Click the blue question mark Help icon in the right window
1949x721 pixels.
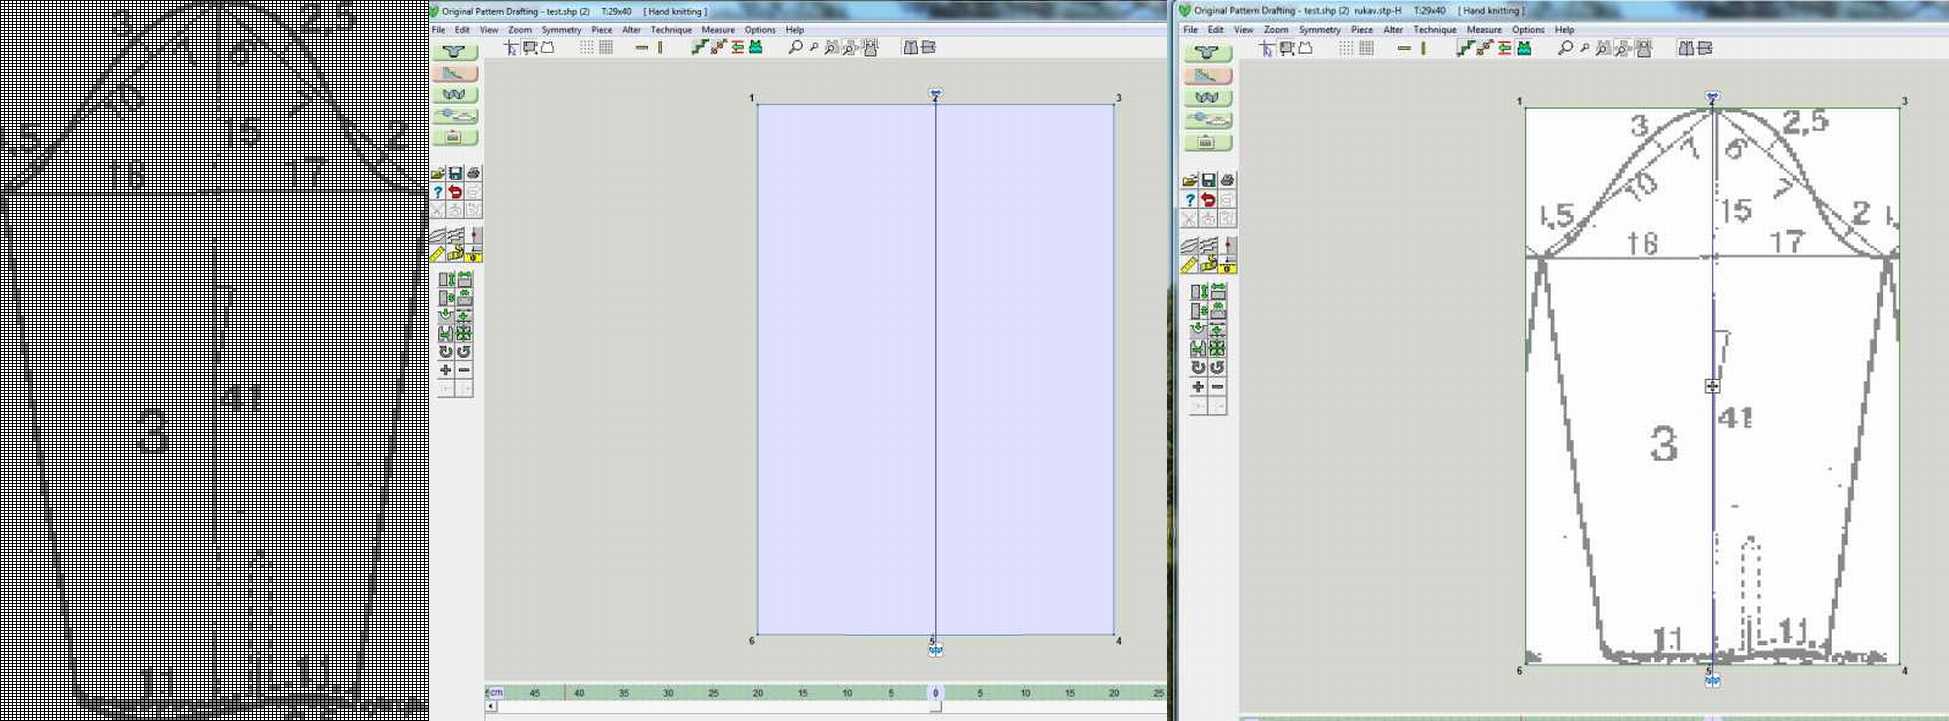pos(1190,199)
